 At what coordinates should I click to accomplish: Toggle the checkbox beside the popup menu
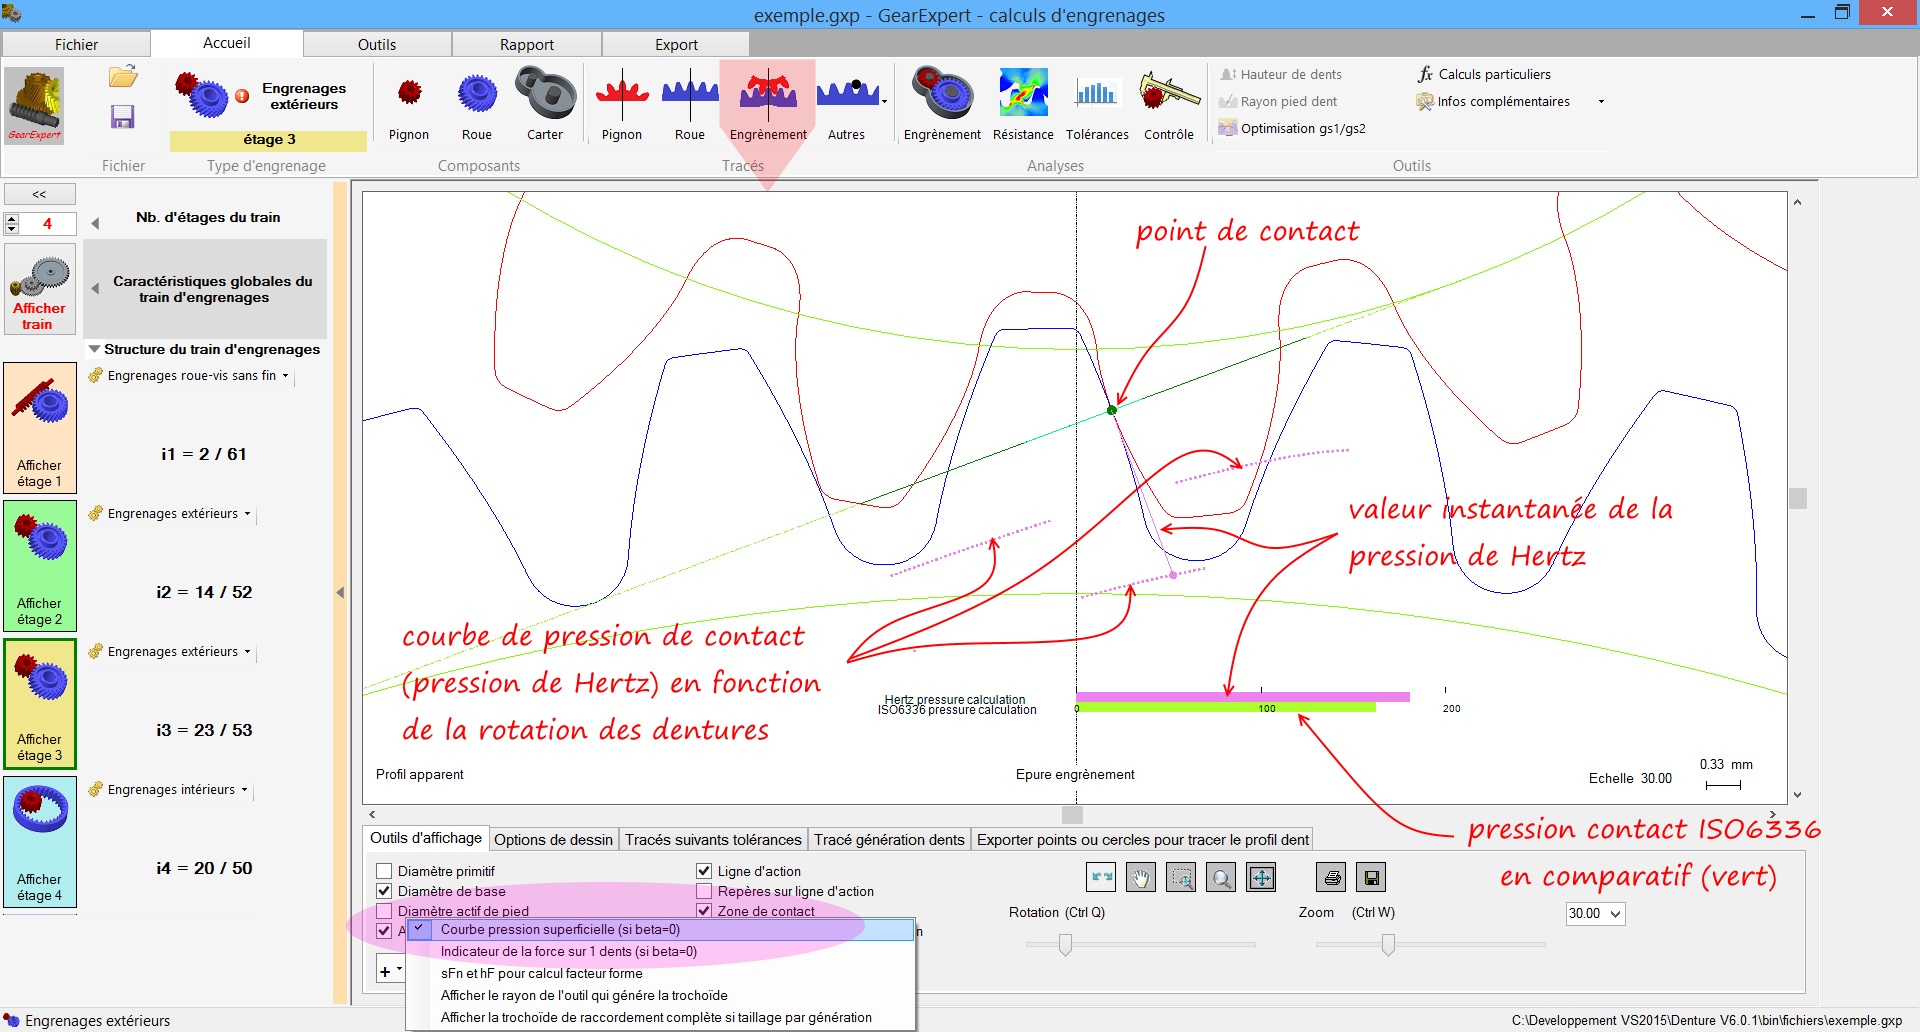[x=384, y=931]
